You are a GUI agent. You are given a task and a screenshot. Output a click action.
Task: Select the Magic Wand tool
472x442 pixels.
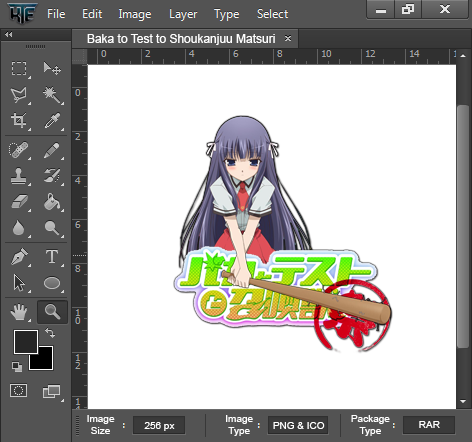coord(52,95)
